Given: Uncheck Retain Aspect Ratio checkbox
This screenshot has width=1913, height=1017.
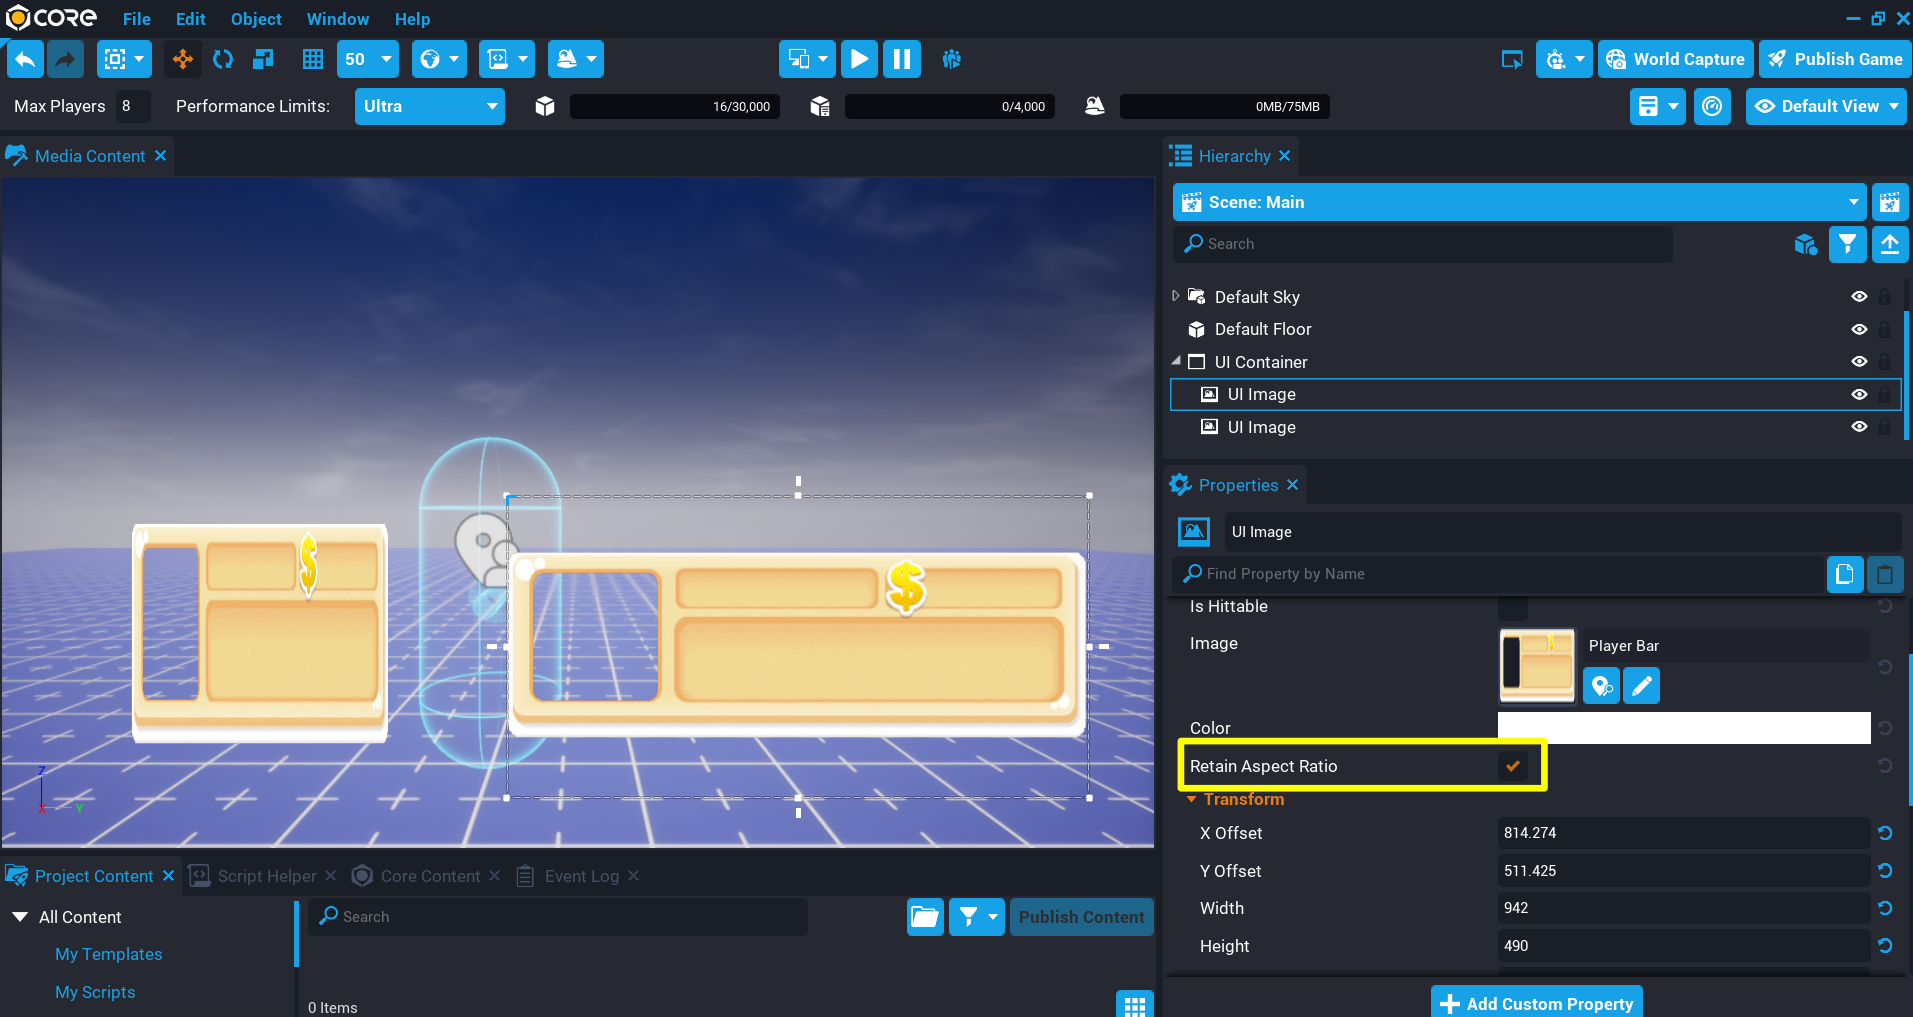Looking at the screenshot, I should 1513,766.
